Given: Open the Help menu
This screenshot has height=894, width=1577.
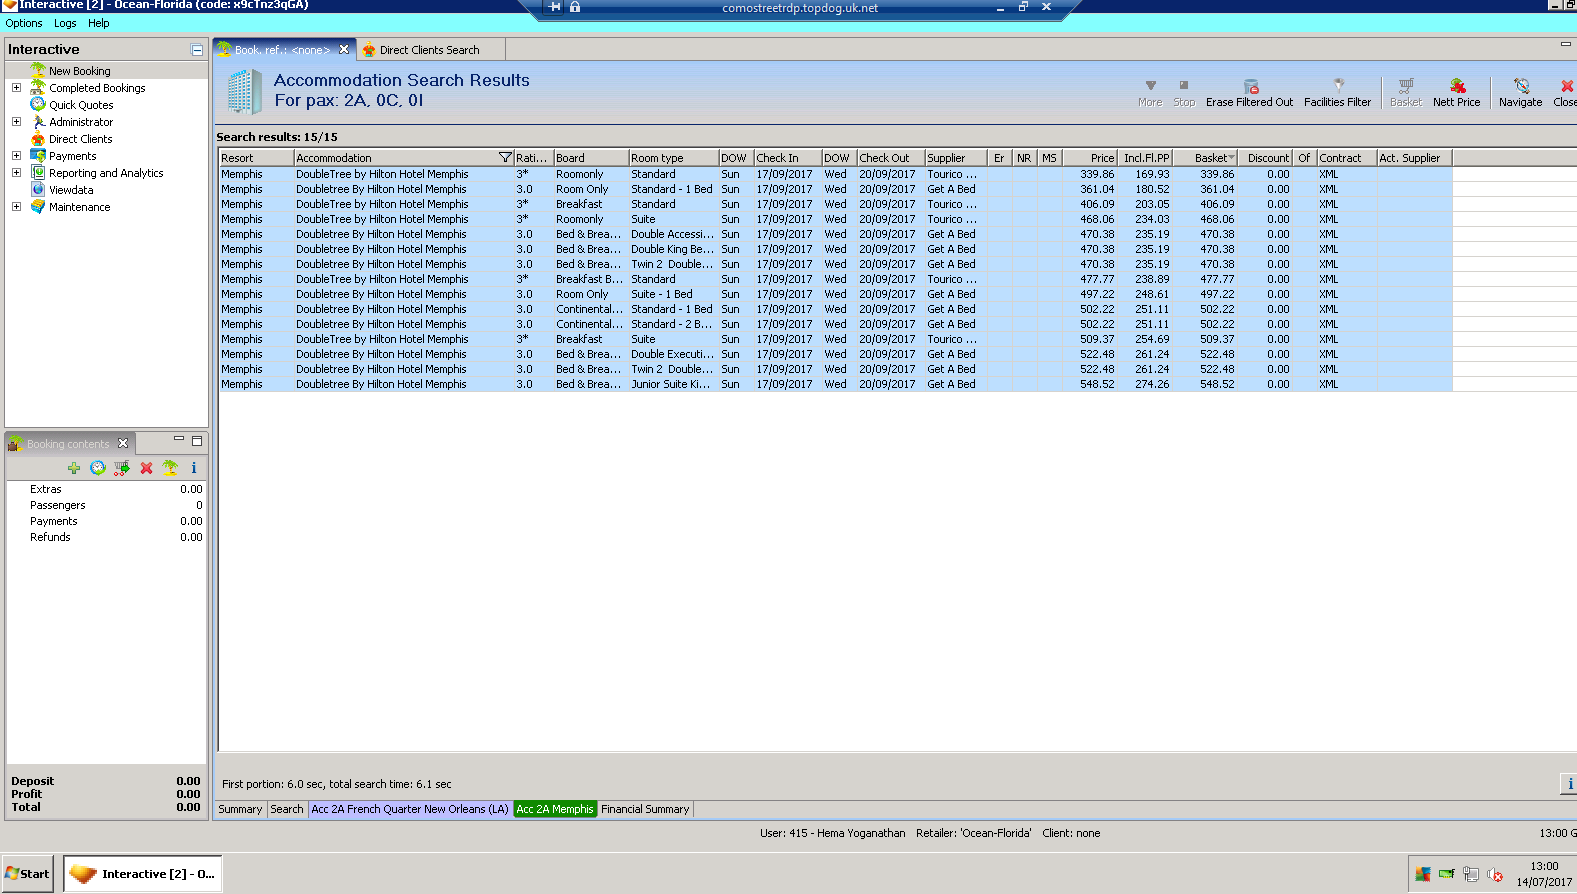Looking at the screenshot, I should click(99, 23).
